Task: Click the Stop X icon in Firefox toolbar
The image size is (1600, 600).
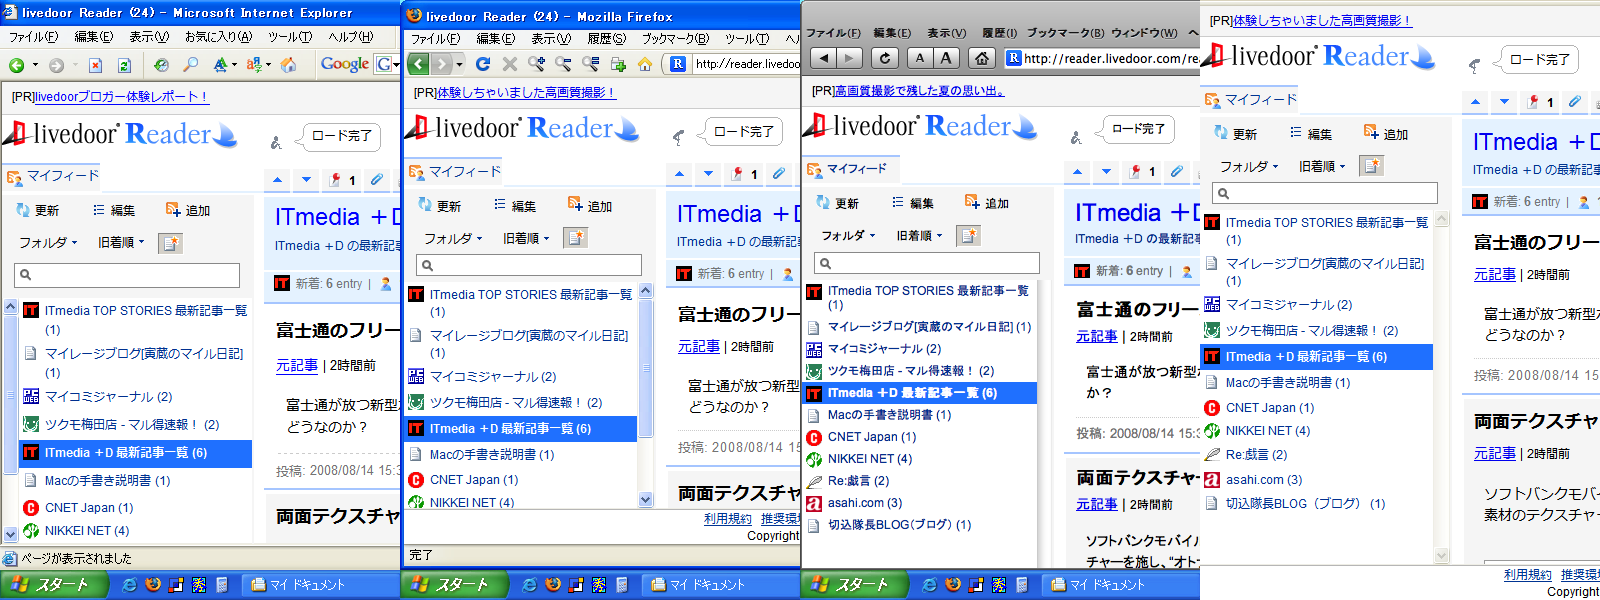Action: click(x=510, y=64)
